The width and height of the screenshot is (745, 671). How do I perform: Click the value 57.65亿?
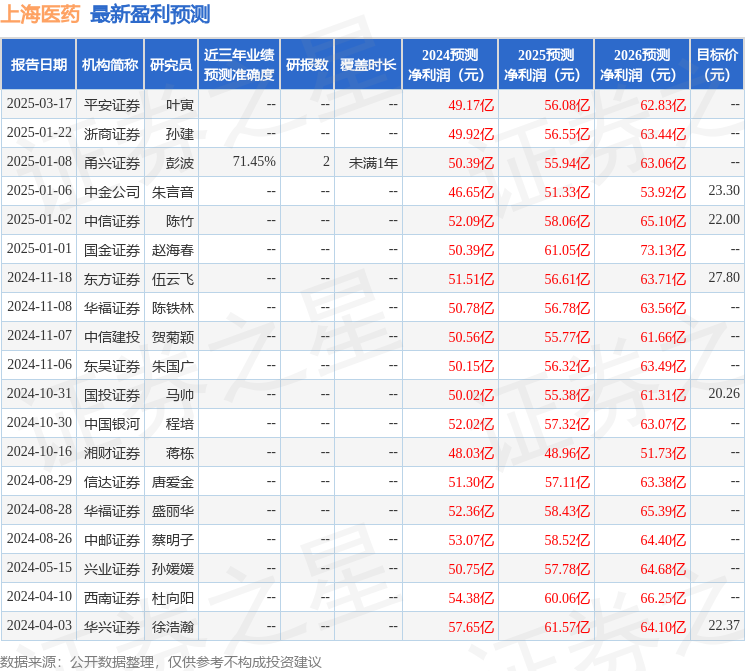[x=471, y=627]
